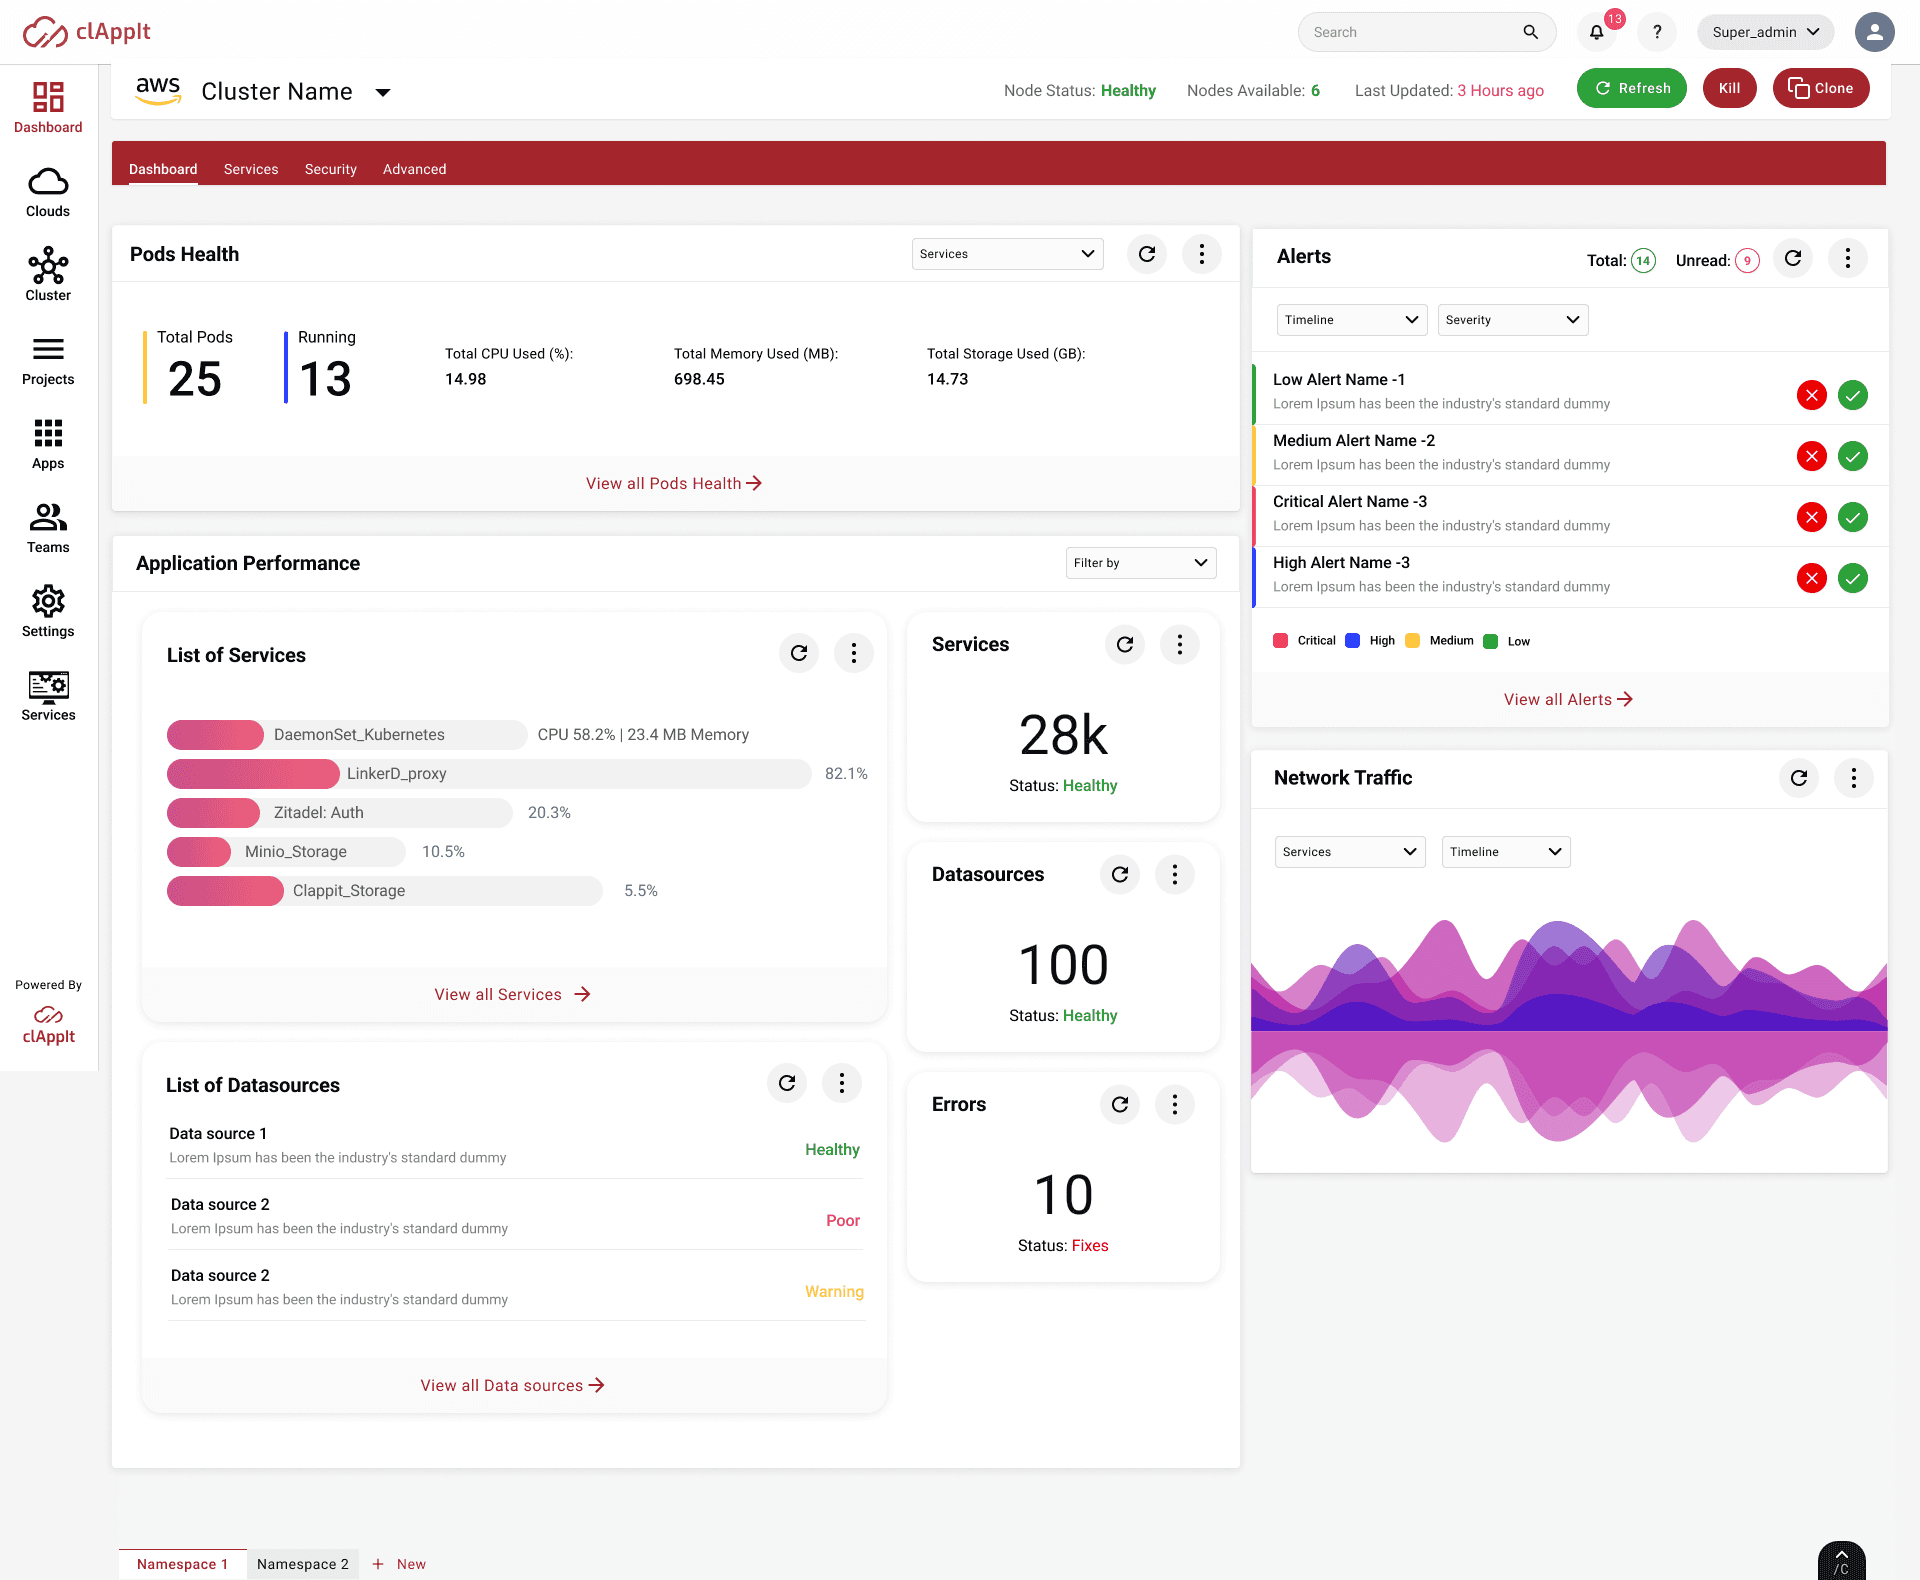
Task: Dismiss High Alert Name -3
Action: [1812, 578]
